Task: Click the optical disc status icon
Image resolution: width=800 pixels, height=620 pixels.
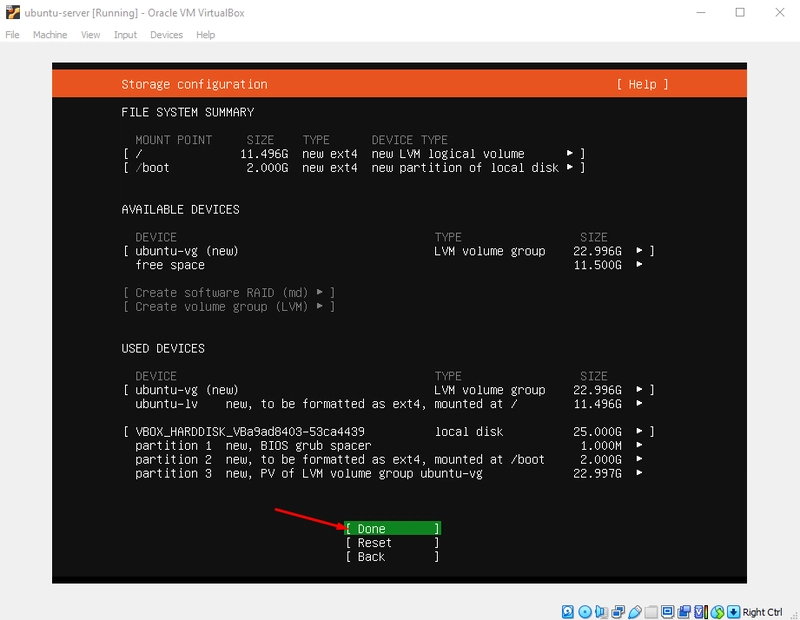Action: [x=585, y=612]
